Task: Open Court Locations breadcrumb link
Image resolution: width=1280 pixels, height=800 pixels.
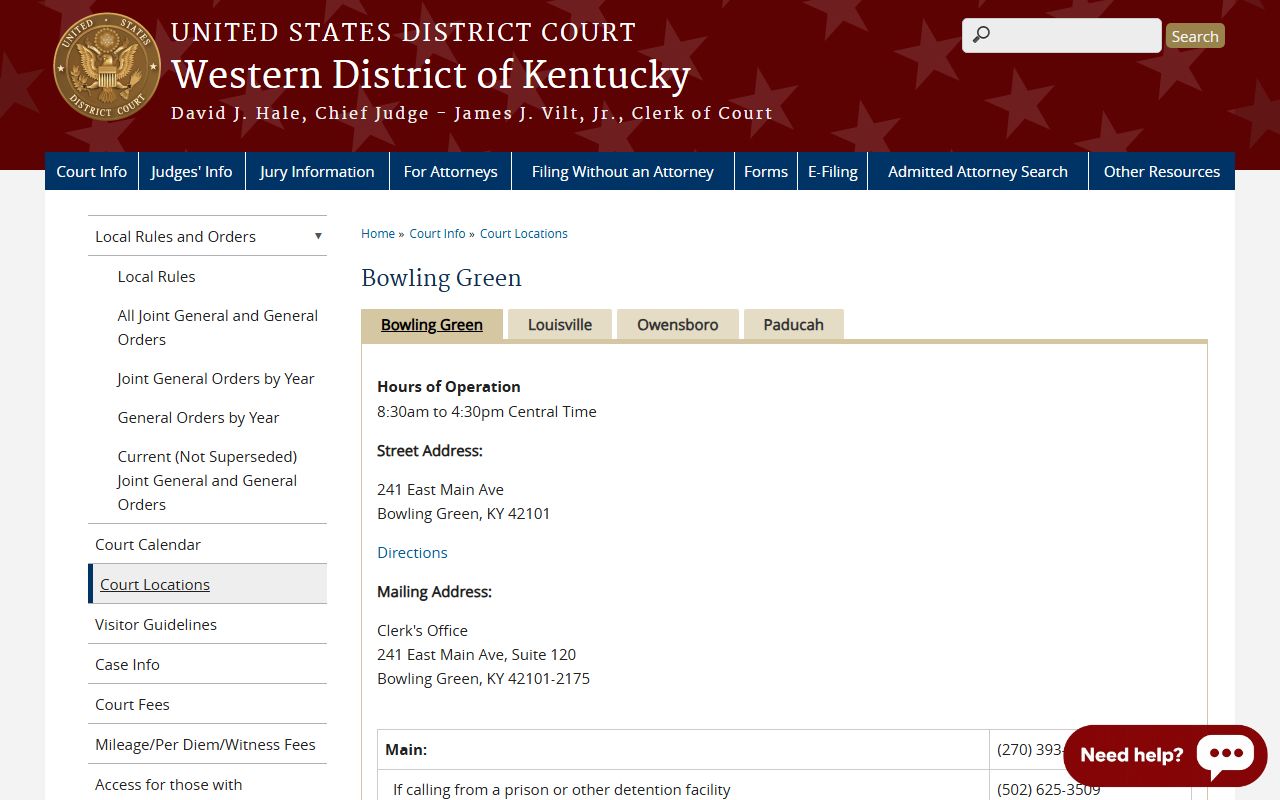Action: [524, 233]
